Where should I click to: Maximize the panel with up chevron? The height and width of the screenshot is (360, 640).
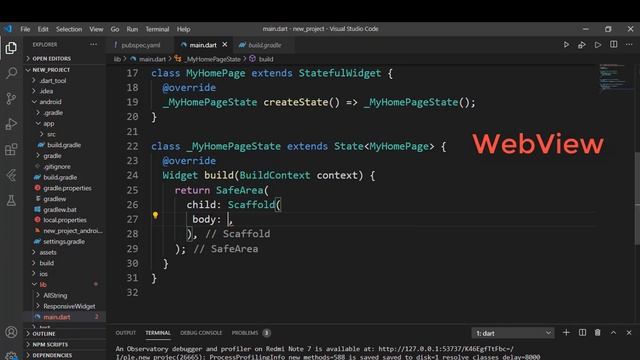[613, 333]
